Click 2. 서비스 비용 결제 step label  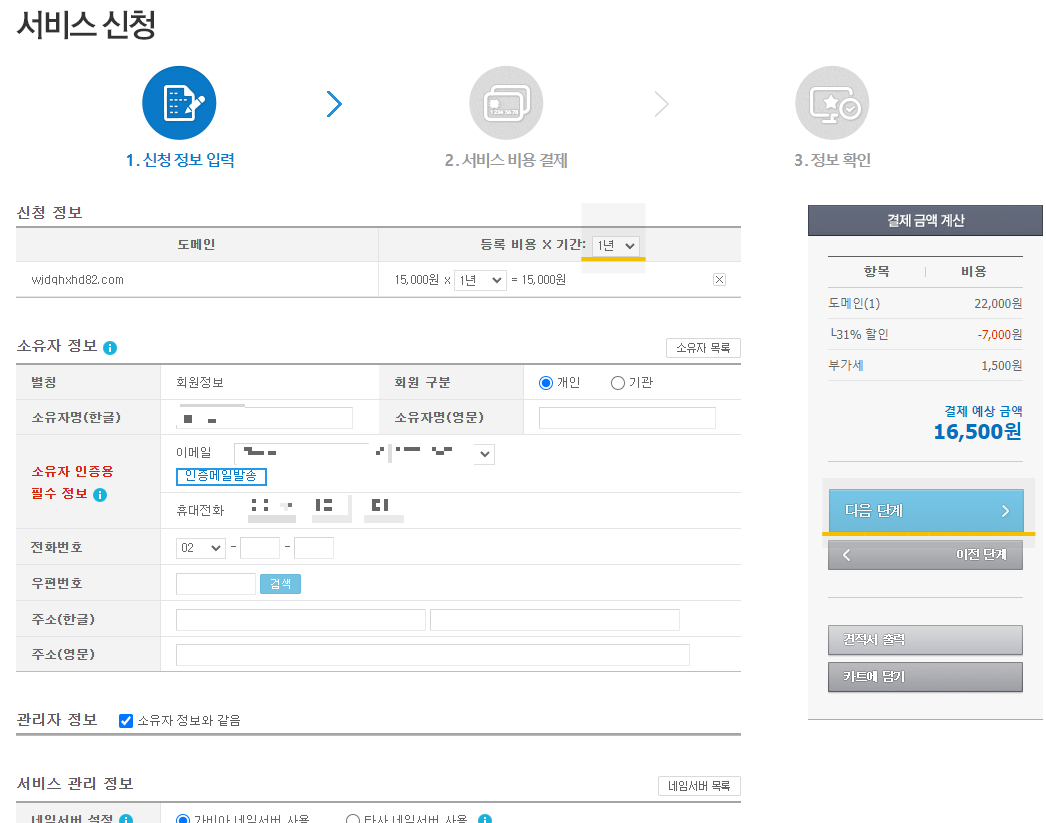506,160
